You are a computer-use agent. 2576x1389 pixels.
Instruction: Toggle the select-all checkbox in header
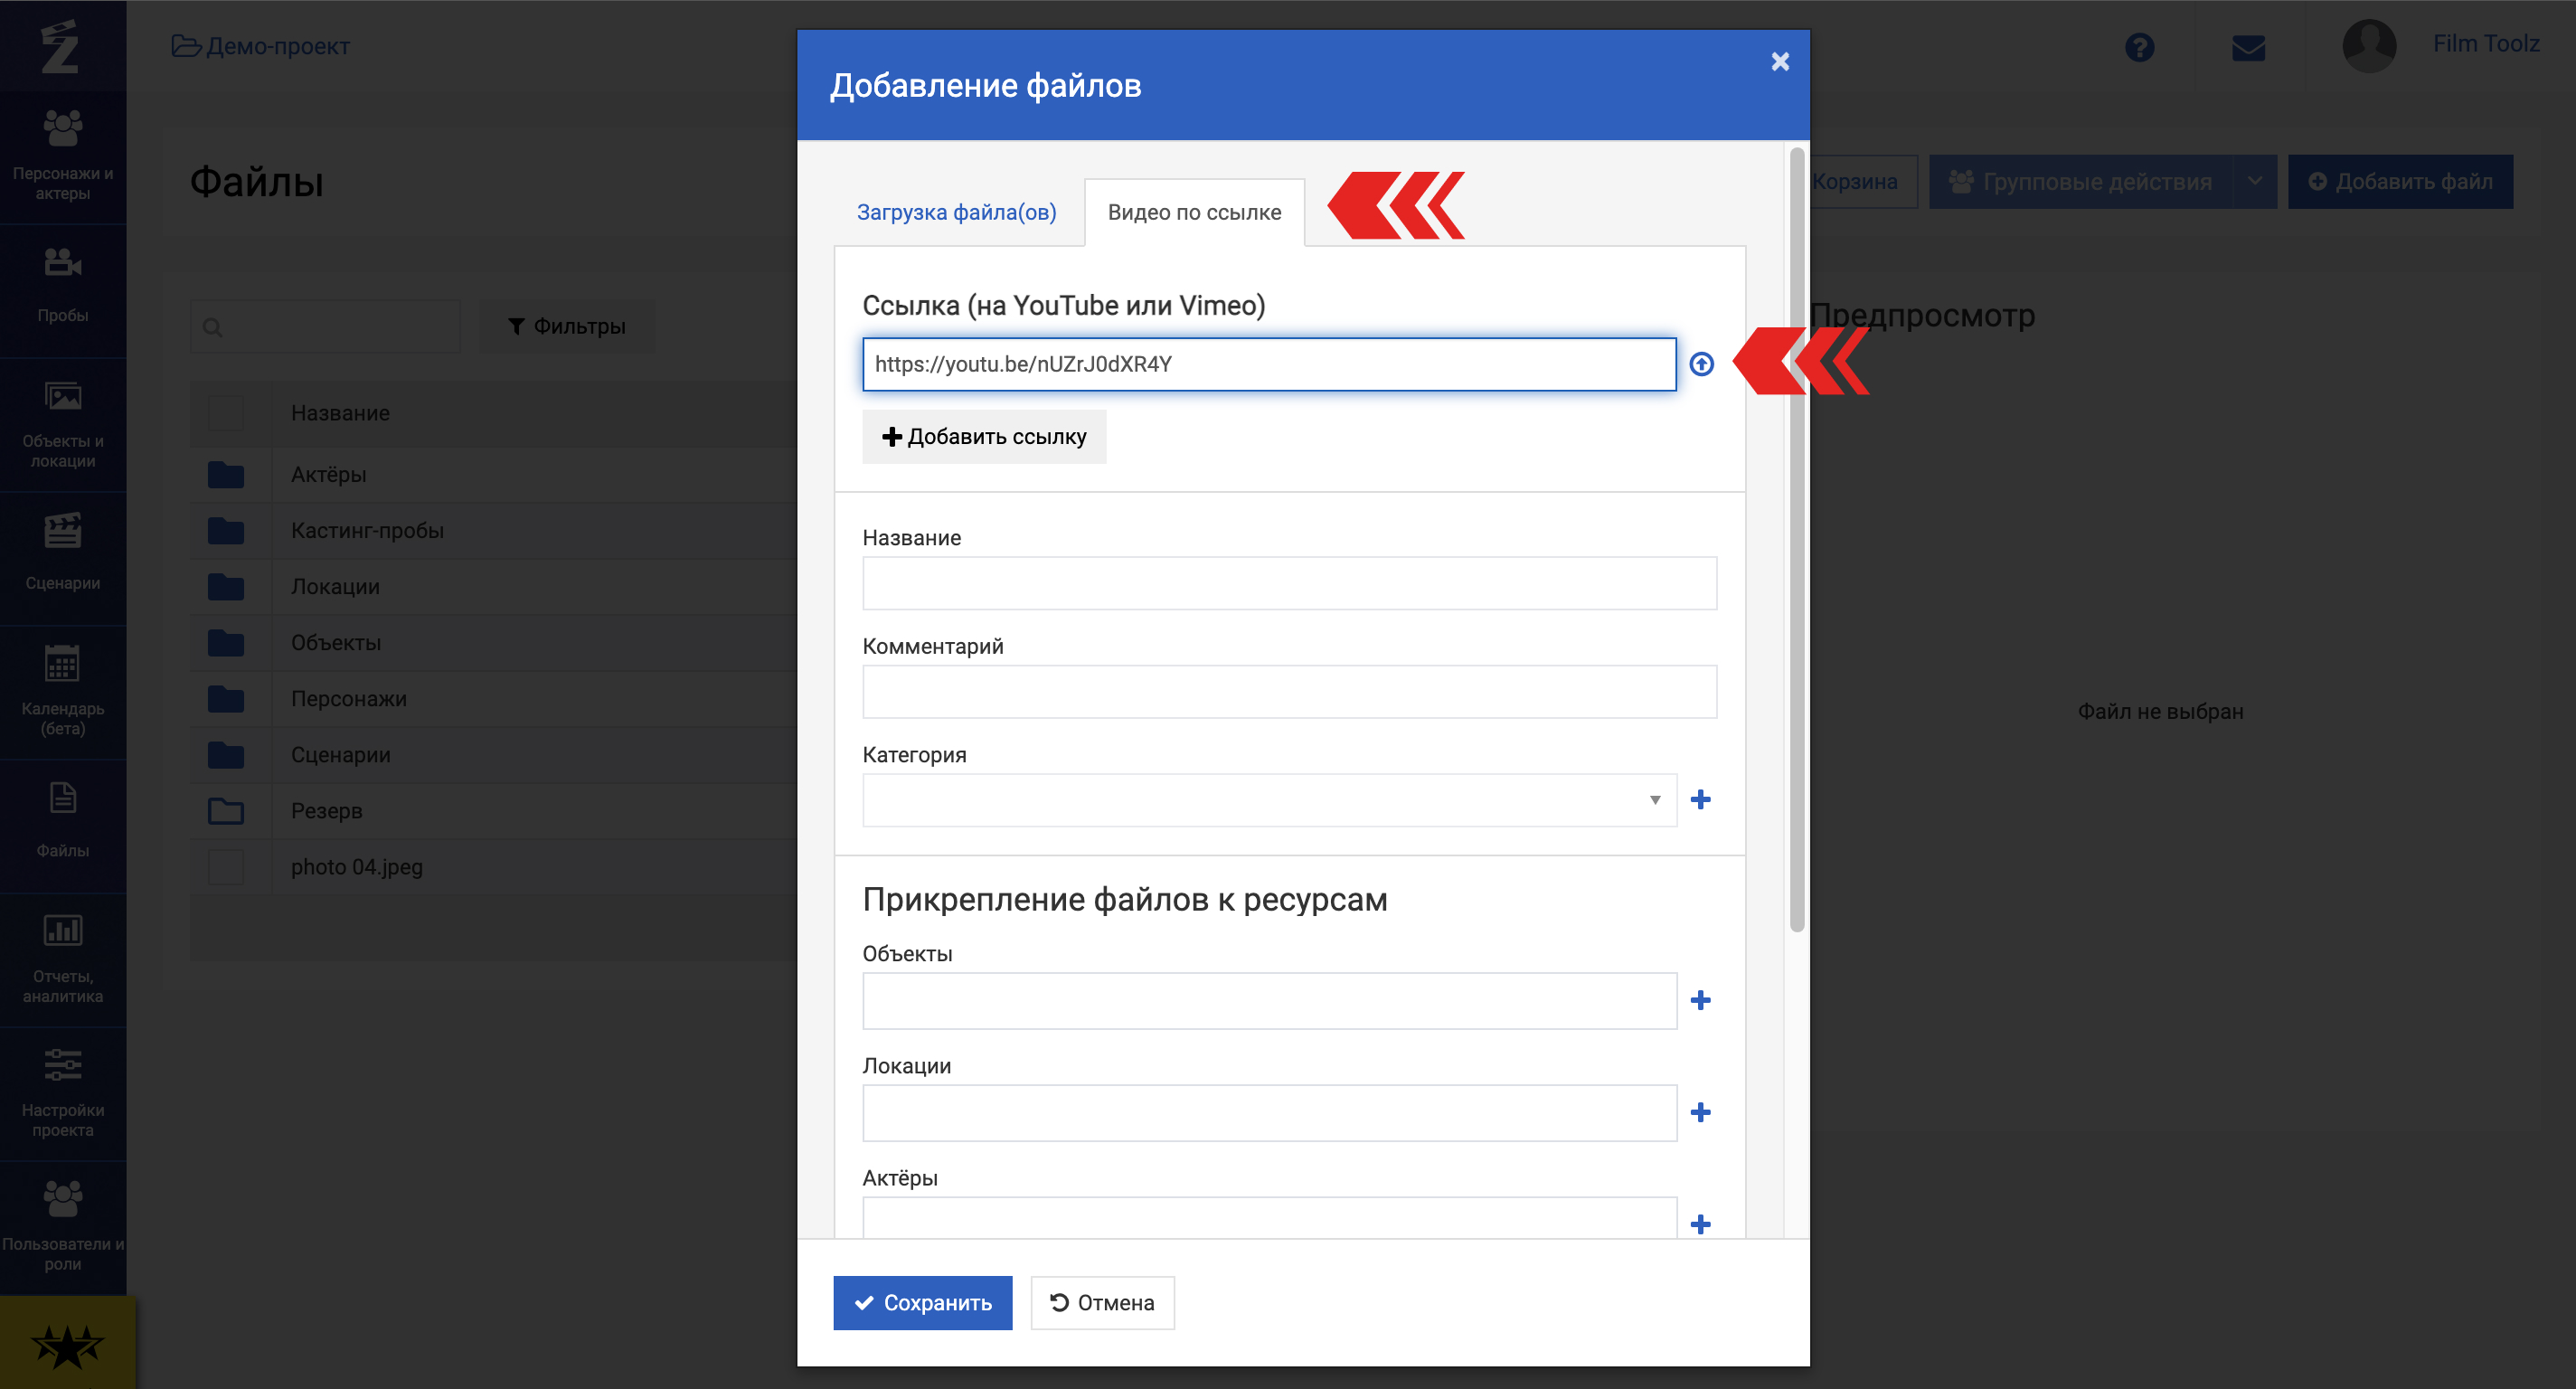click(226, 413)
